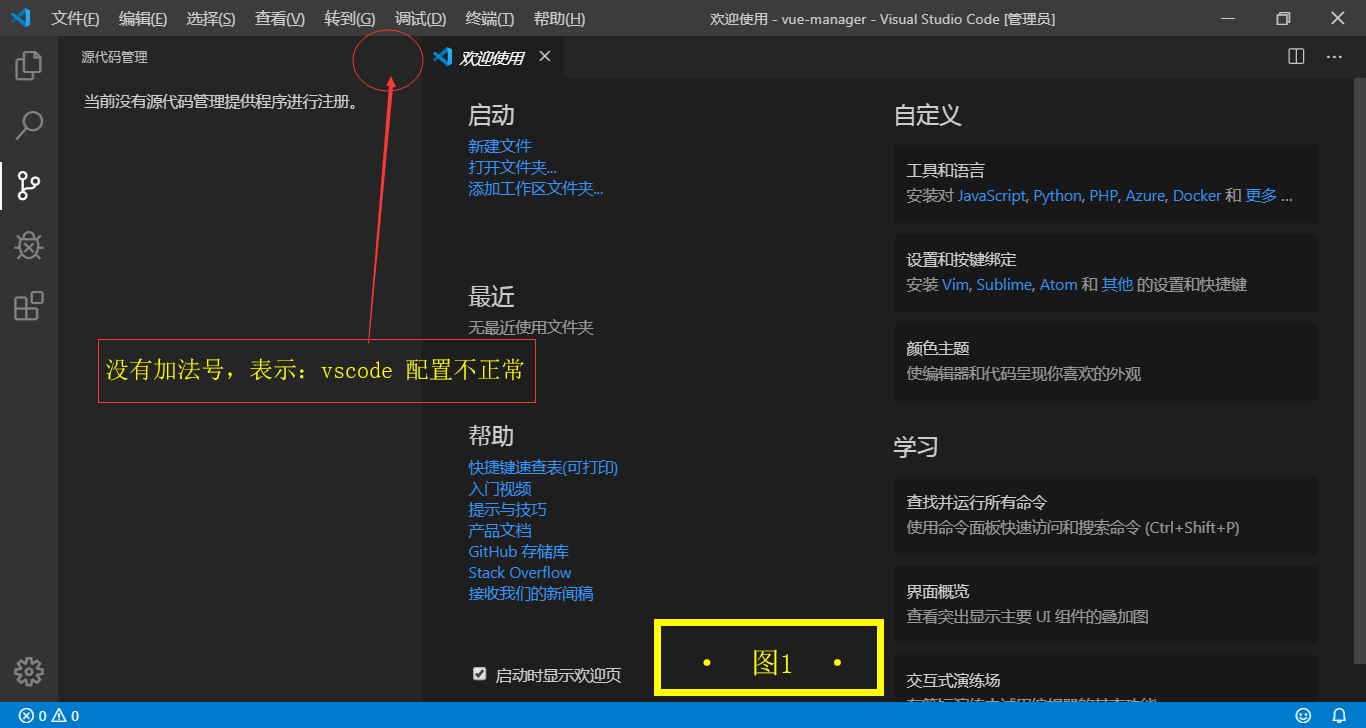Open the Debug view in the activity bar
The height and width of the screenshot is (728, 1366).
28,246
